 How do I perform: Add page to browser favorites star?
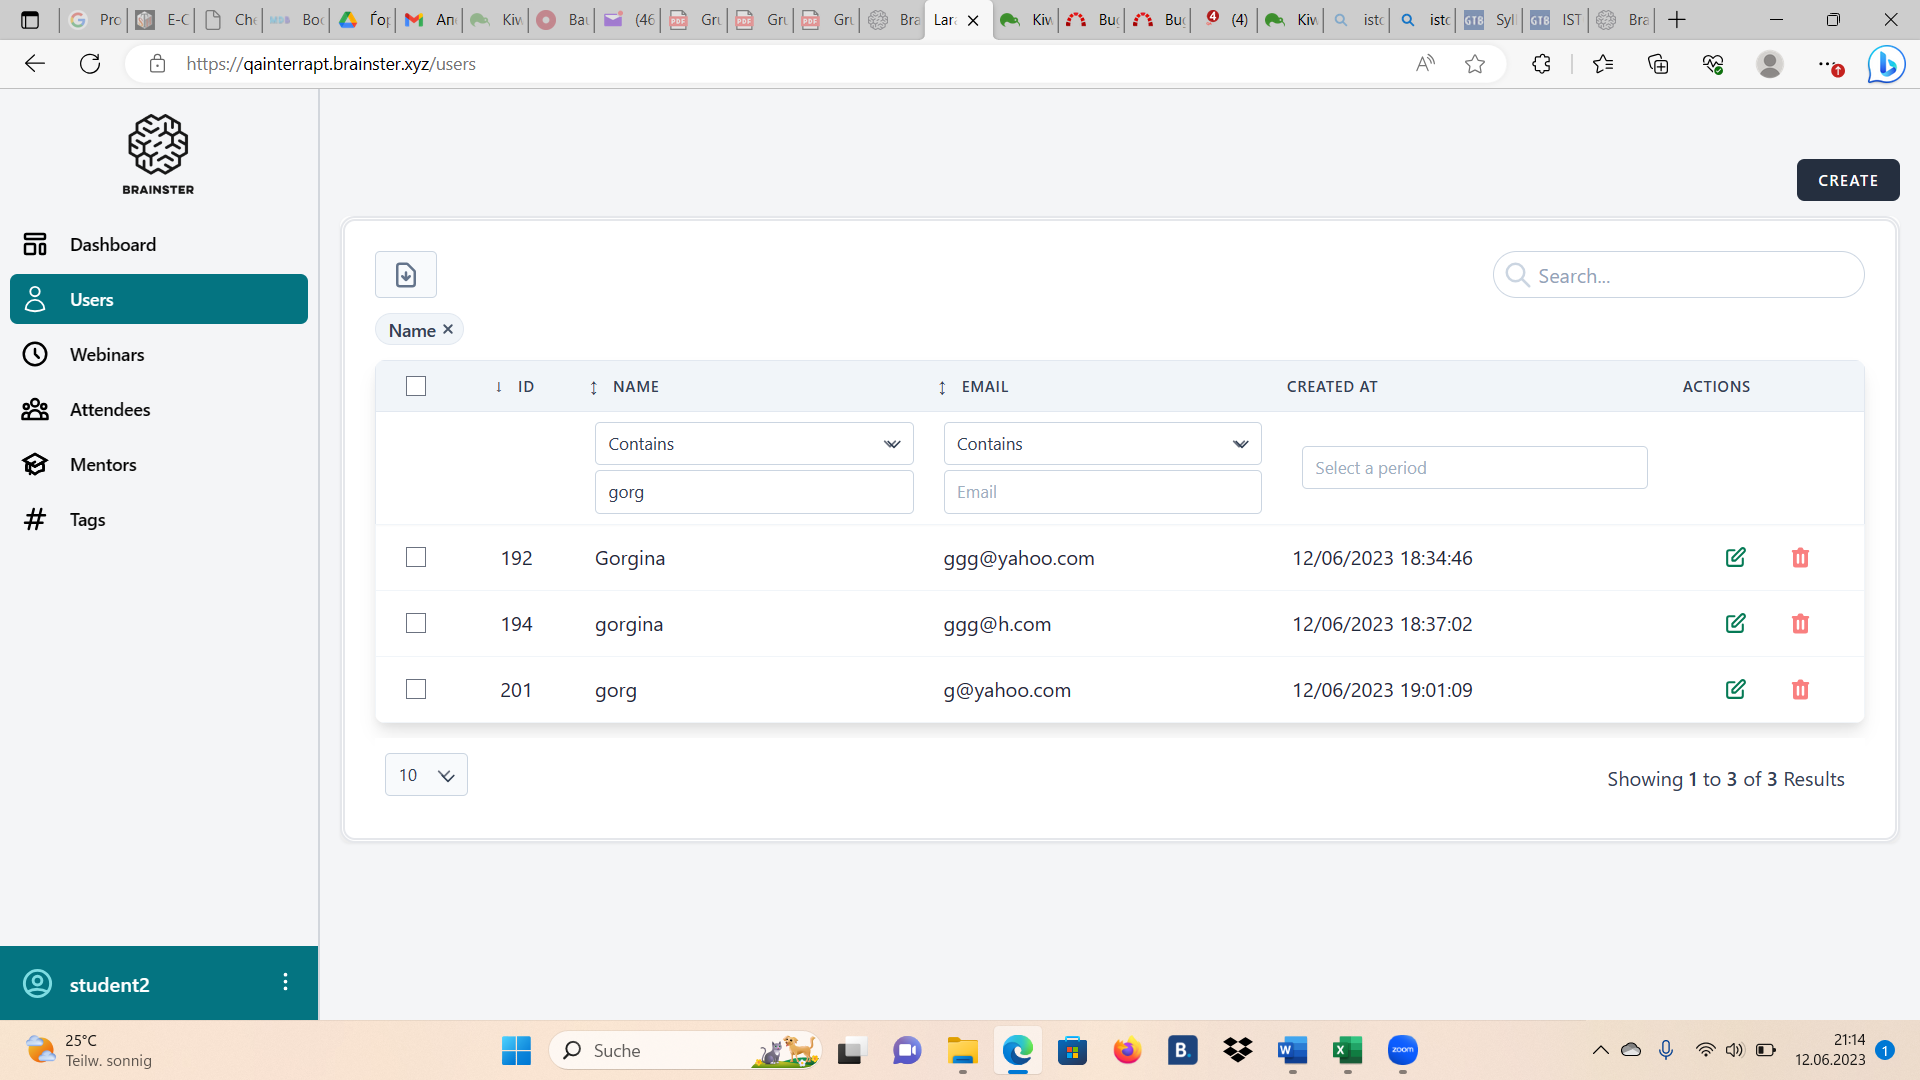point(1474,64)
